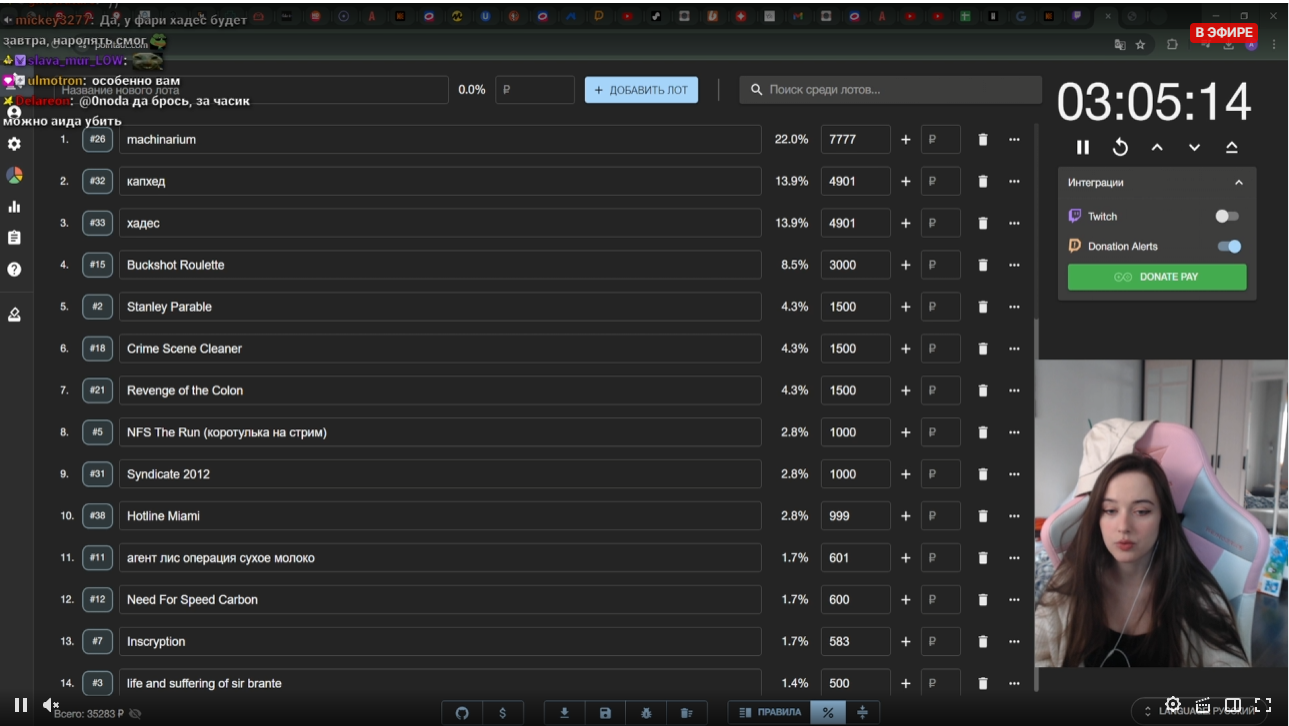Pause the auction countdown timer
1289x726 pixels.
pos(1083,148)
